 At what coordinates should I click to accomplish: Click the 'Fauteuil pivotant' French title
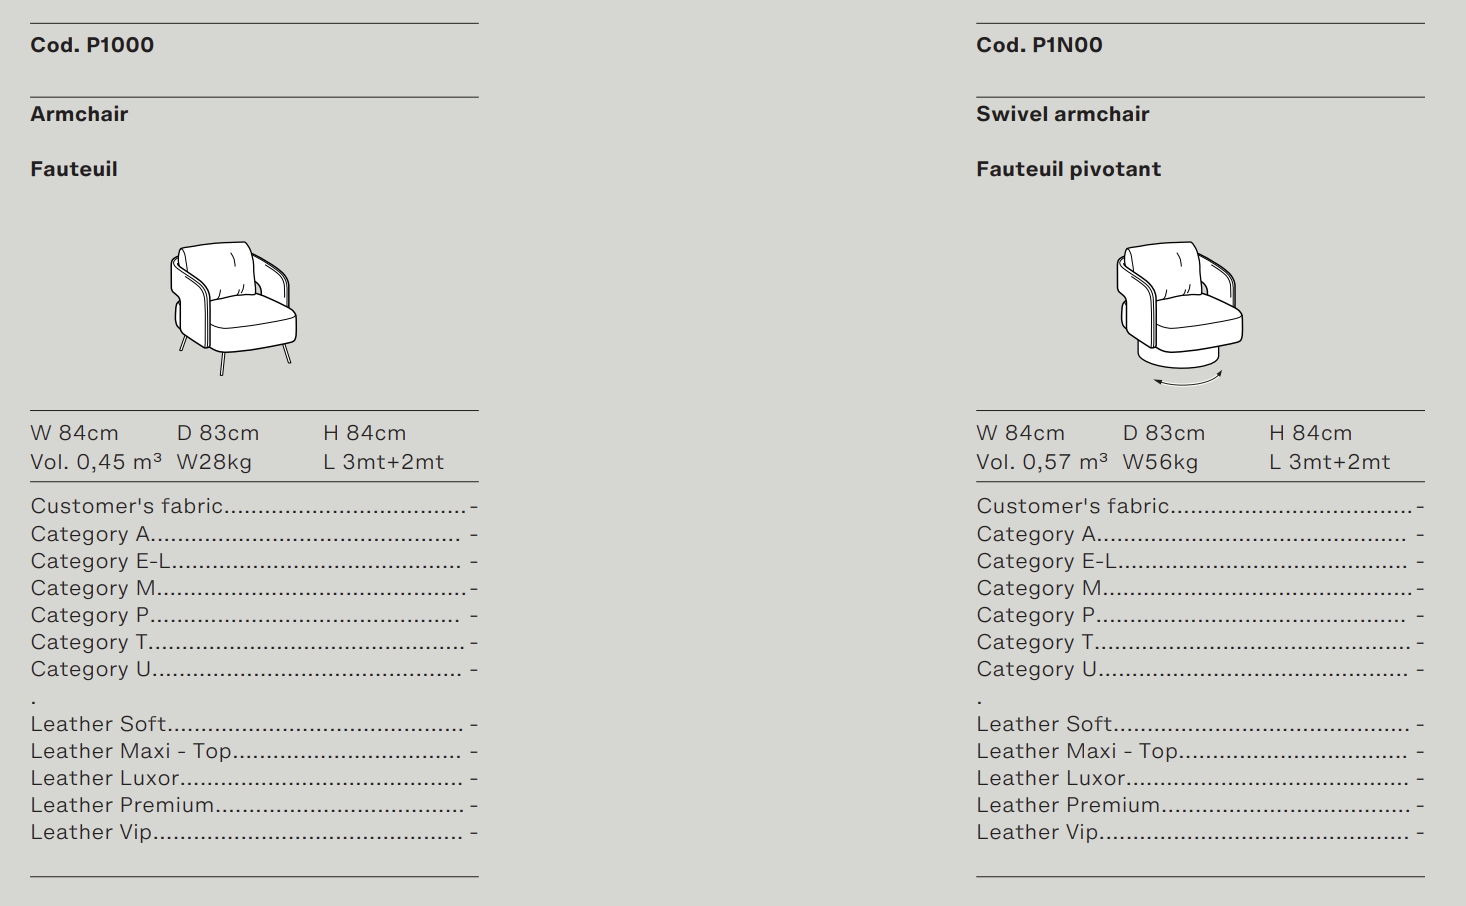click(x=1068, y=169)
